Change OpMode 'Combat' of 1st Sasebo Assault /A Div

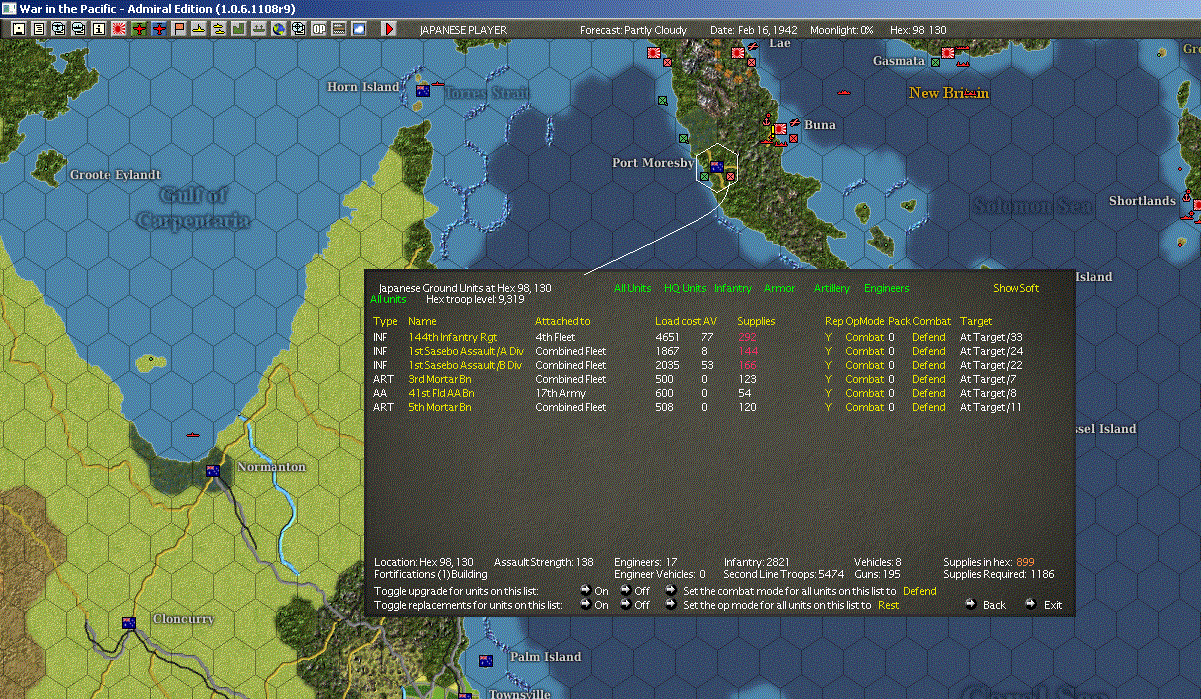coord(864,351)
